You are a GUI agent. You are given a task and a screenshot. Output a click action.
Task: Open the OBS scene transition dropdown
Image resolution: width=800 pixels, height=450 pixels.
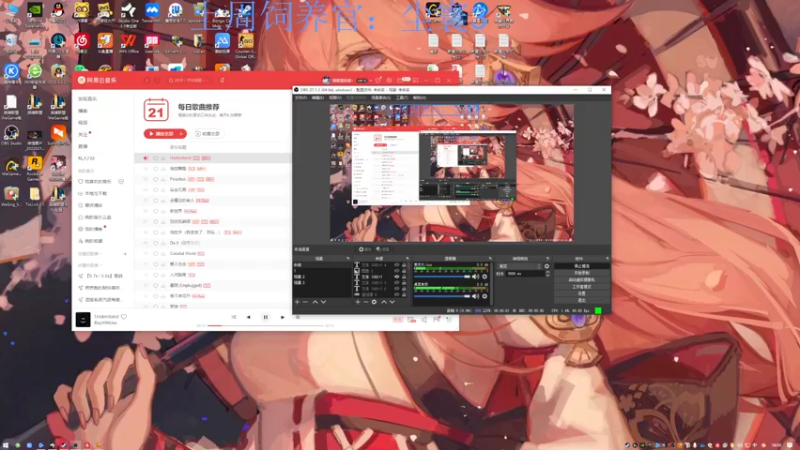click(x=520, y=266)
